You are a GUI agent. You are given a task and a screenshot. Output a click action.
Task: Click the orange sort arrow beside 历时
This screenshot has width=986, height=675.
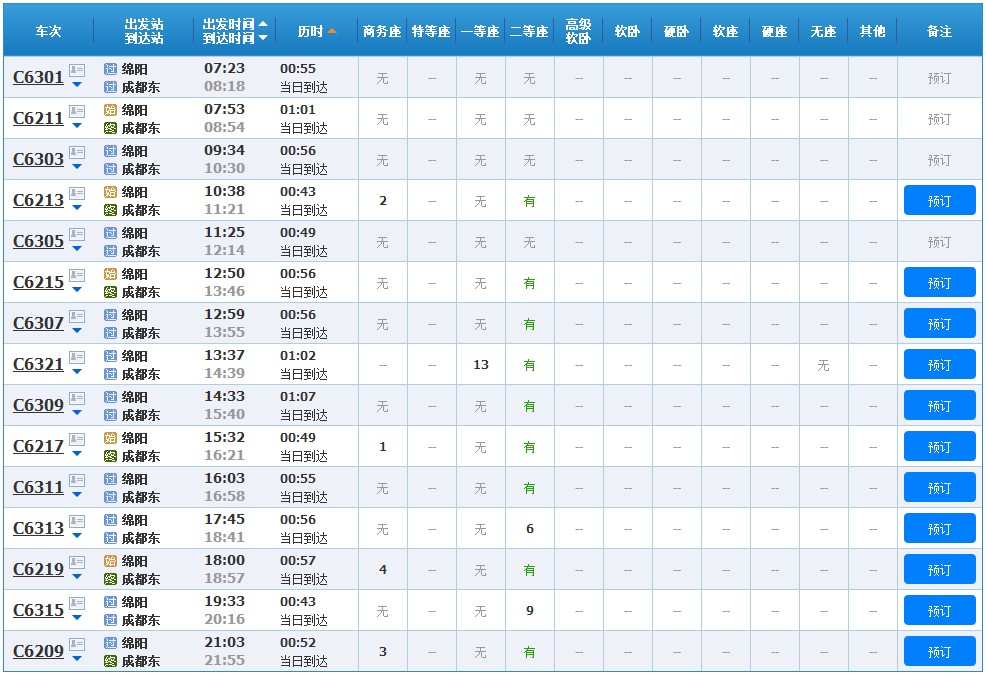[x=332, y=31]
